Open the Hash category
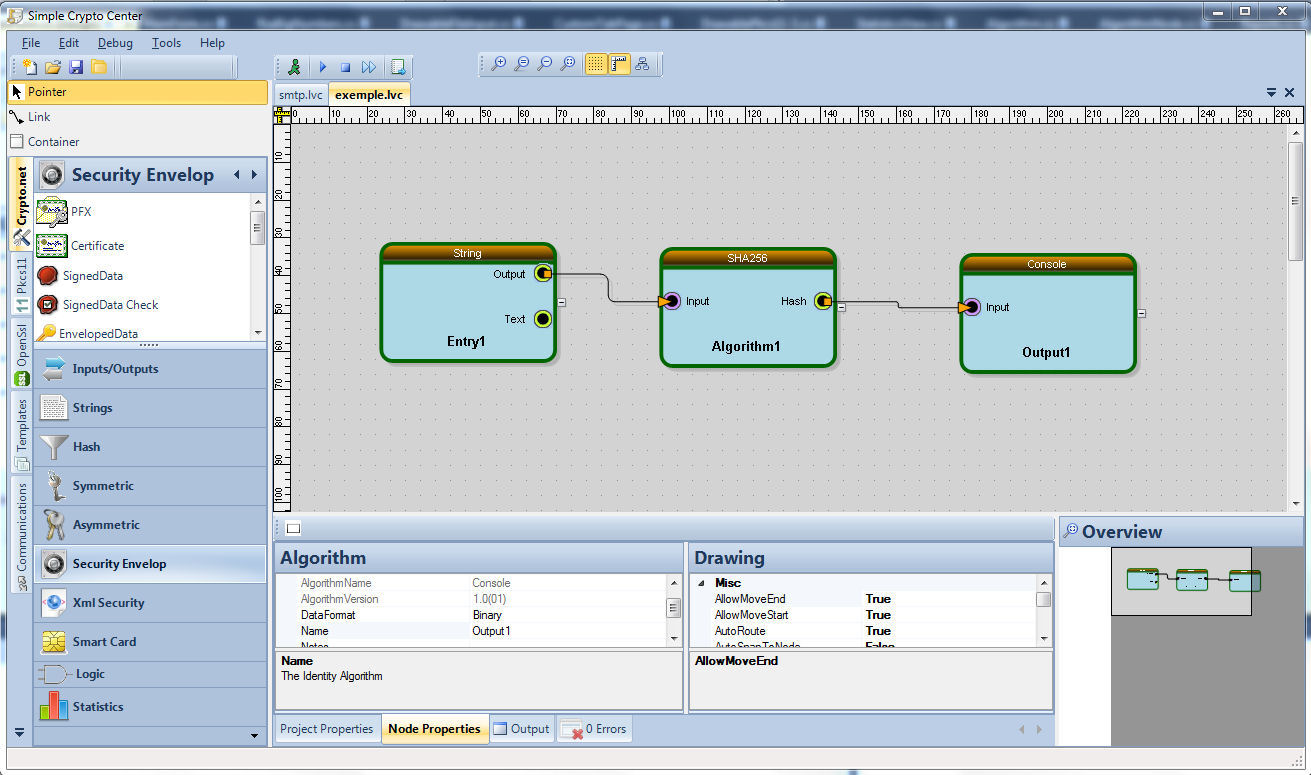The image size is (1311, 775). click(x=150, y=447)
